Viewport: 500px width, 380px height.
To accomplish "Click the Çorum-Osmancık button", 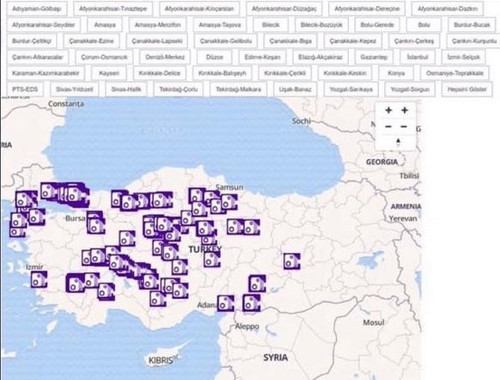I will pyautogui.click(x=104, y=57).
